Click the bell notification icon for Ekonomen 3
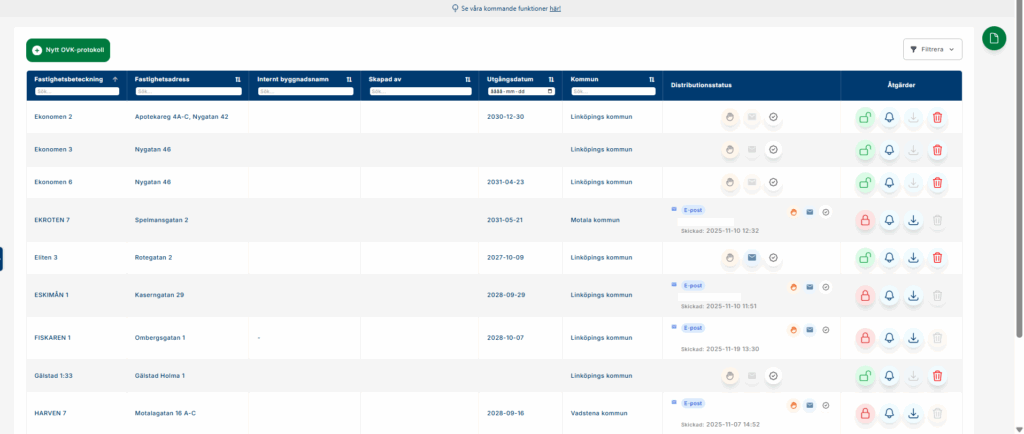1024x434 pixels. coord(889,150)
